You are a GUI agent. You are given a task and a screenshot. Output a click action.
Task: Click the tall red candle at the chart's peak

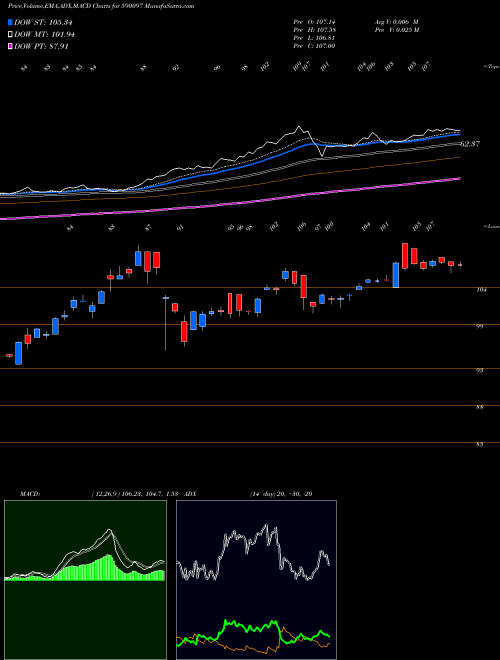click(405, 255)
